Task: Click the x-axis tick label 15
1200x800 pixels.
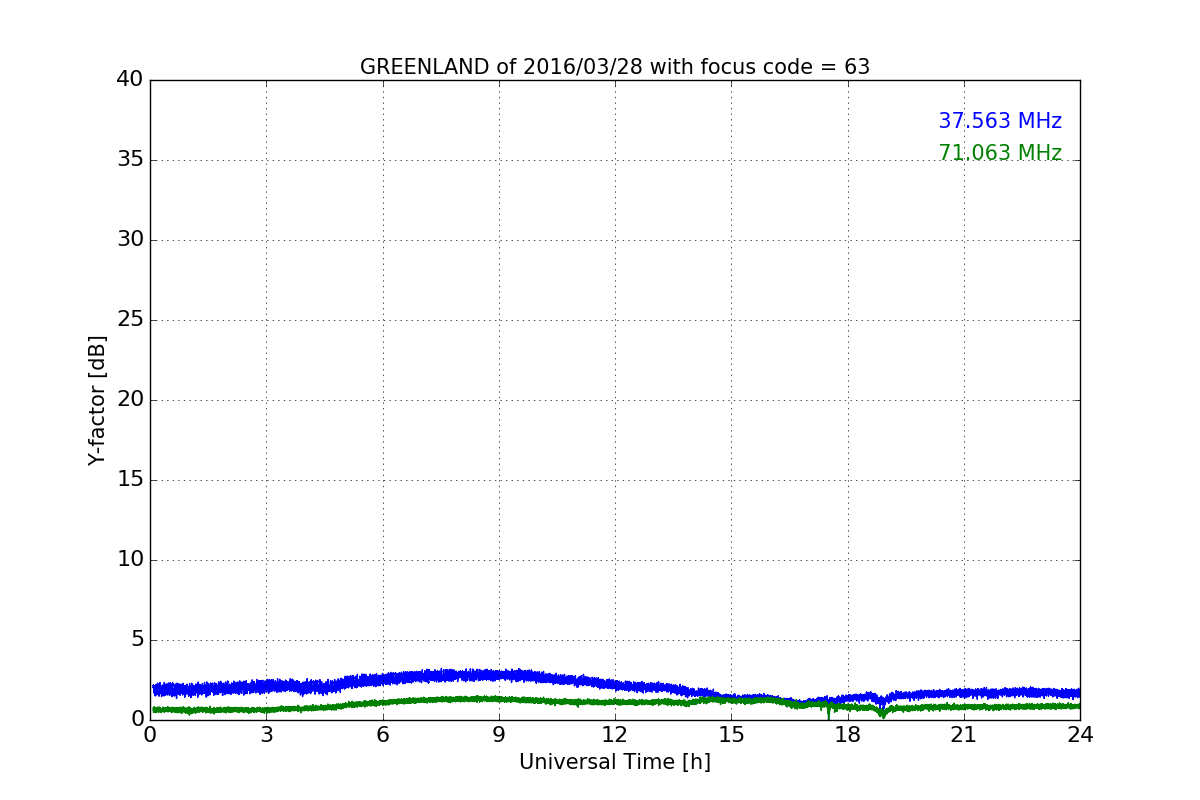Action: pyautogui.click(x=731, y=735)
